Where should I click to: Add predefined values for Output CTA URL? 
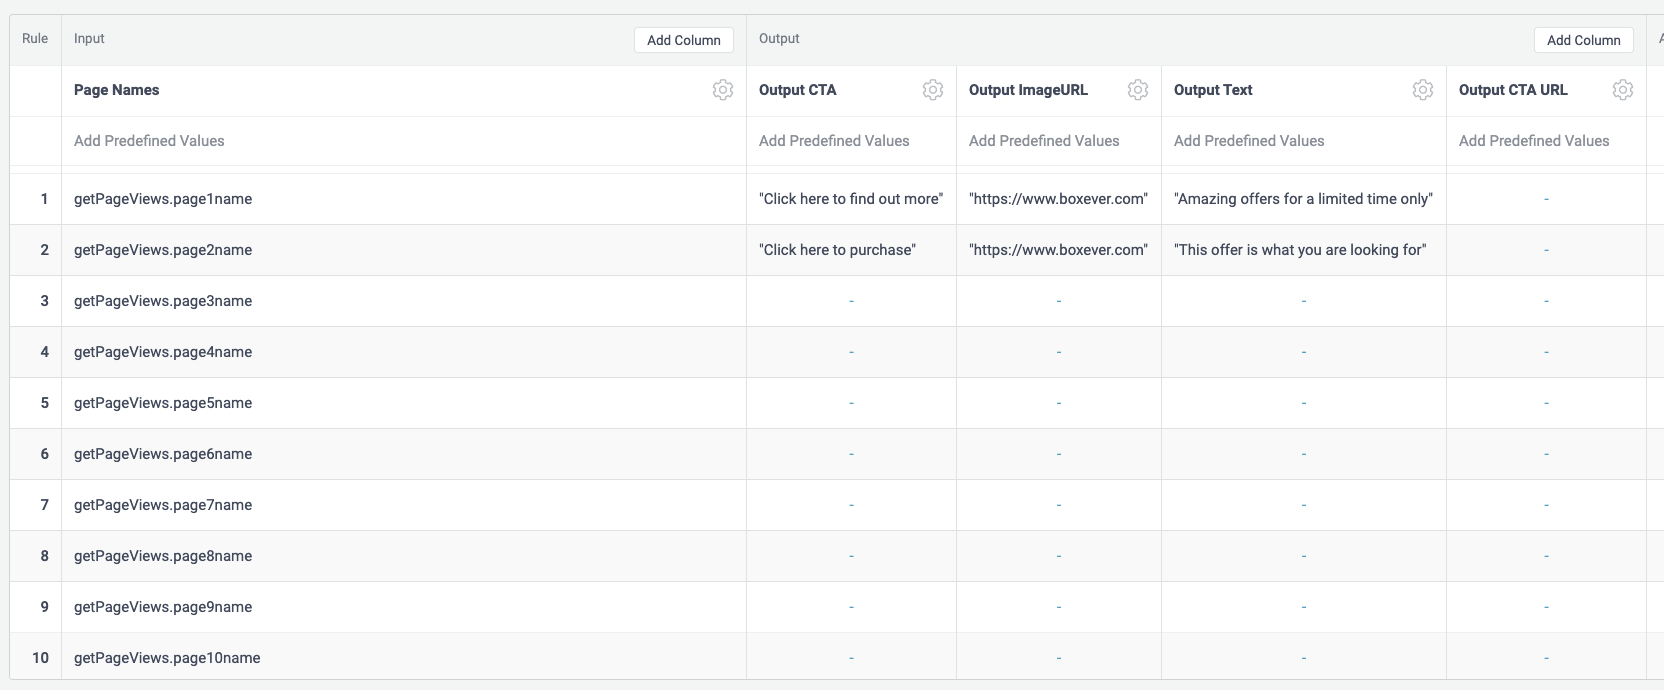[x=1534, y=141]
